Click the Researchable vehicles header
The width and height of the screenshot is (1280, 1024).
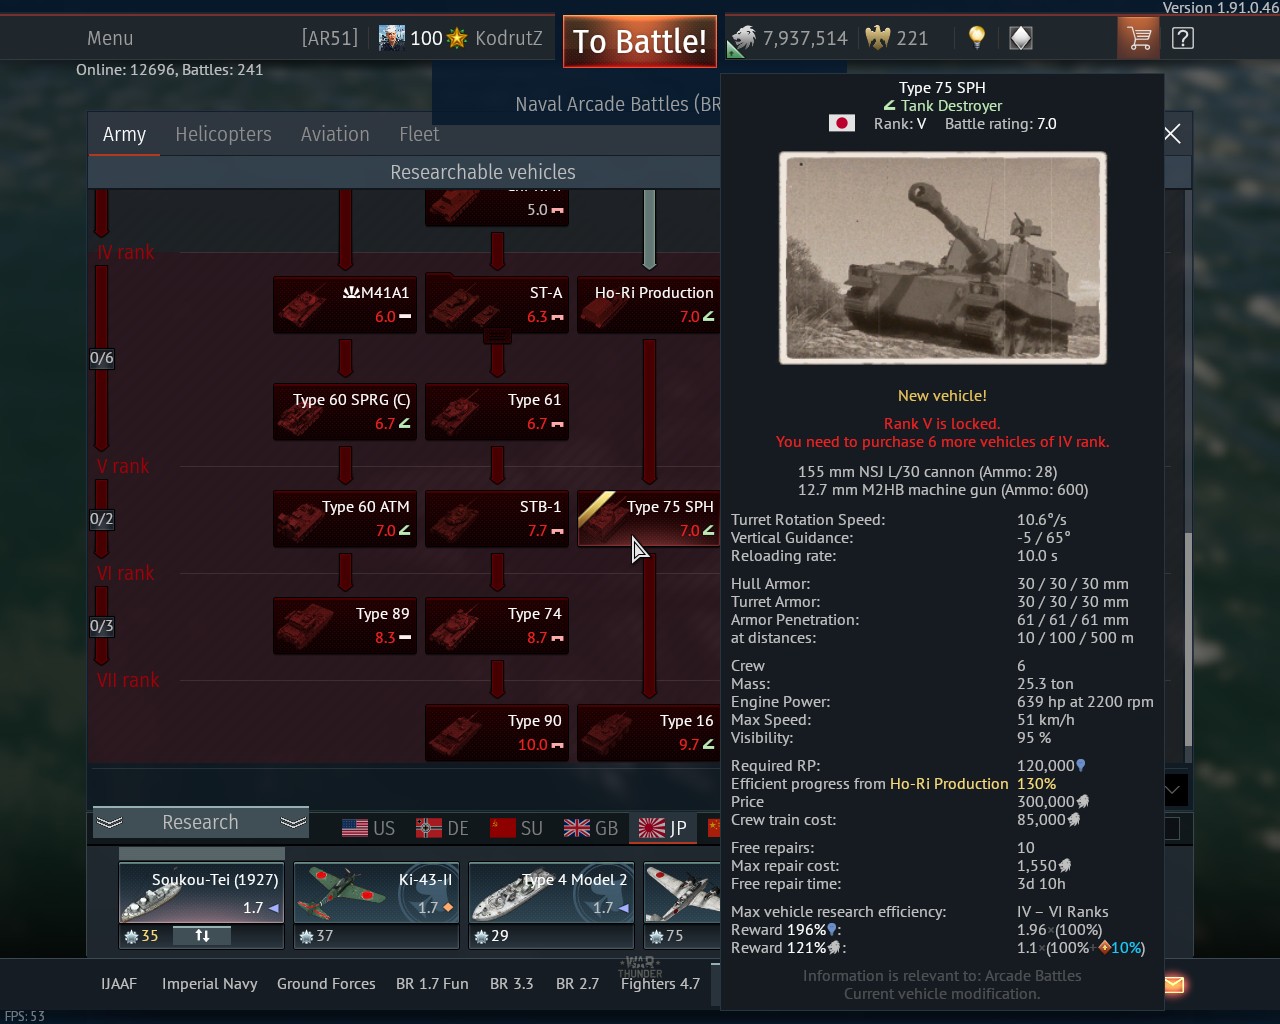tap(483, 172)
